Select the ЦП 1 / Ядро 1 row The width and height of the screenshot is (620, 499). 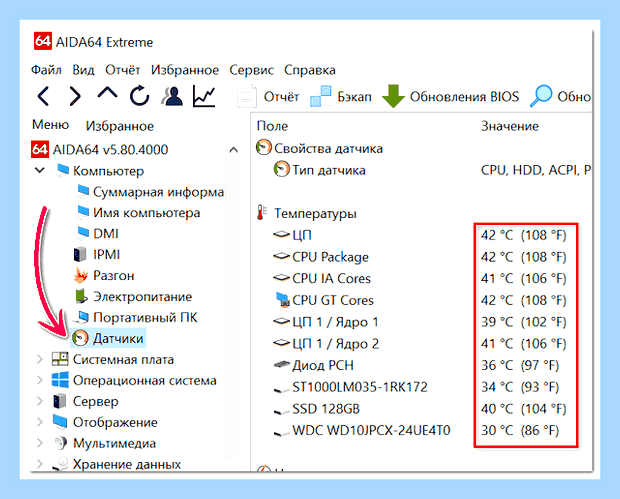[x=420, y=322]
